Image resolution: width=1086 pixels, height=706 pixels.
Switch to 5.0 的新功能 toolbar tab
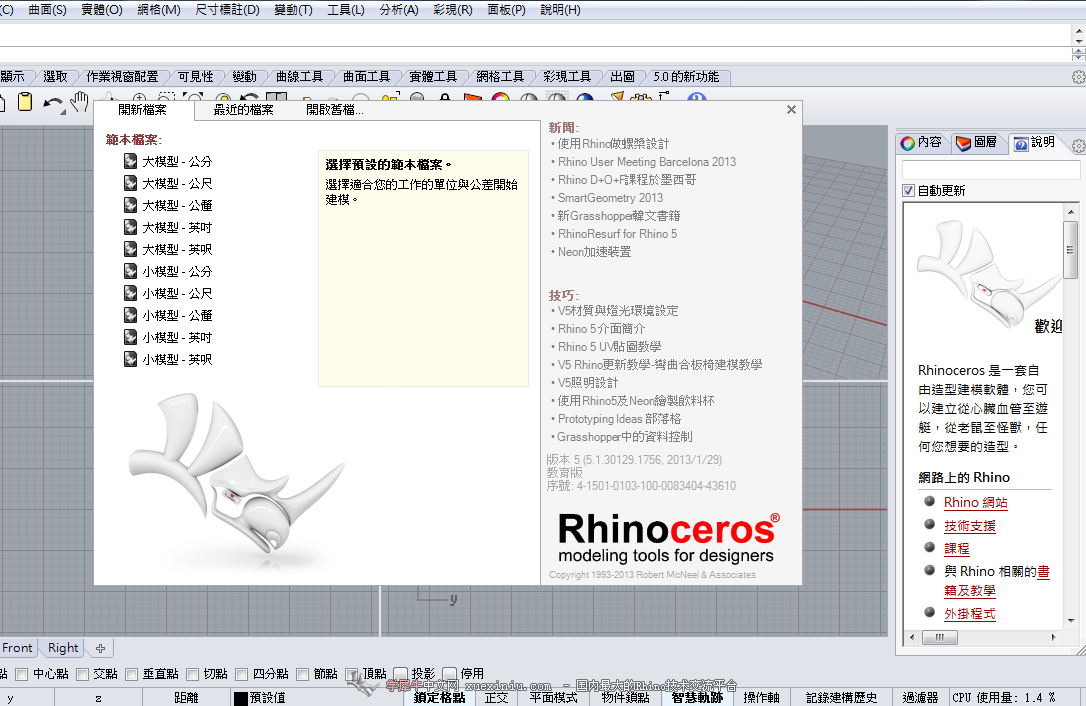point(686,77)
